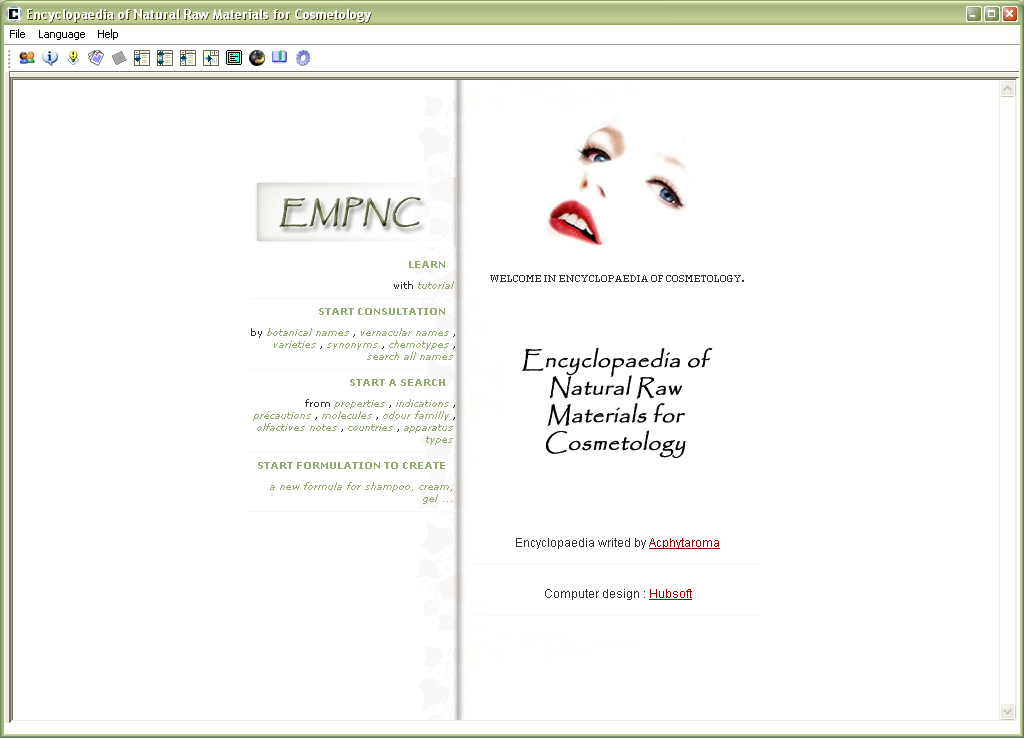Search from properties link
Viewport: 1024px width, 738px height.
click(x=359, y=404)
